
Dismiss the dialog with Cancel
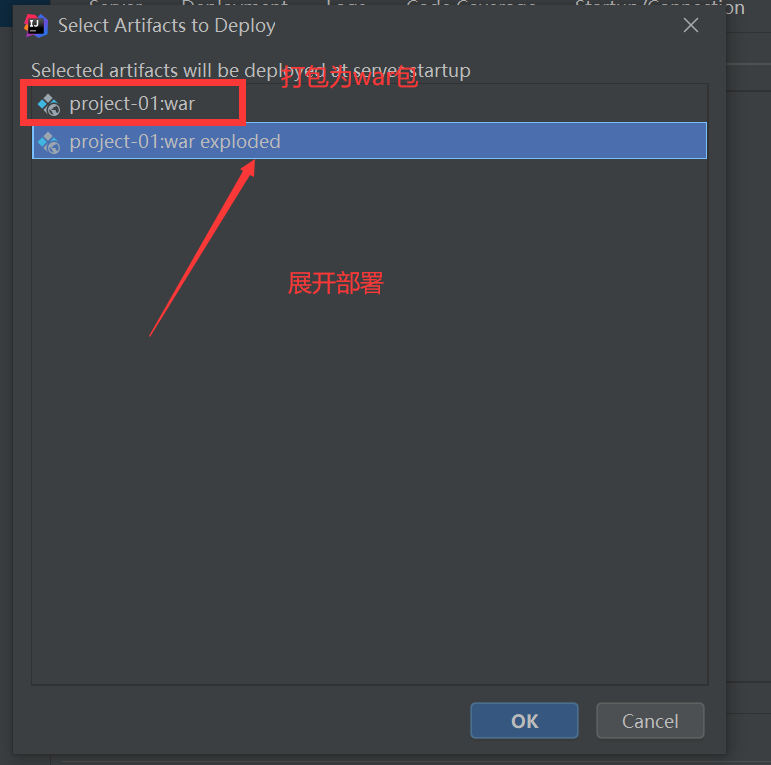[x=650, y=721]
